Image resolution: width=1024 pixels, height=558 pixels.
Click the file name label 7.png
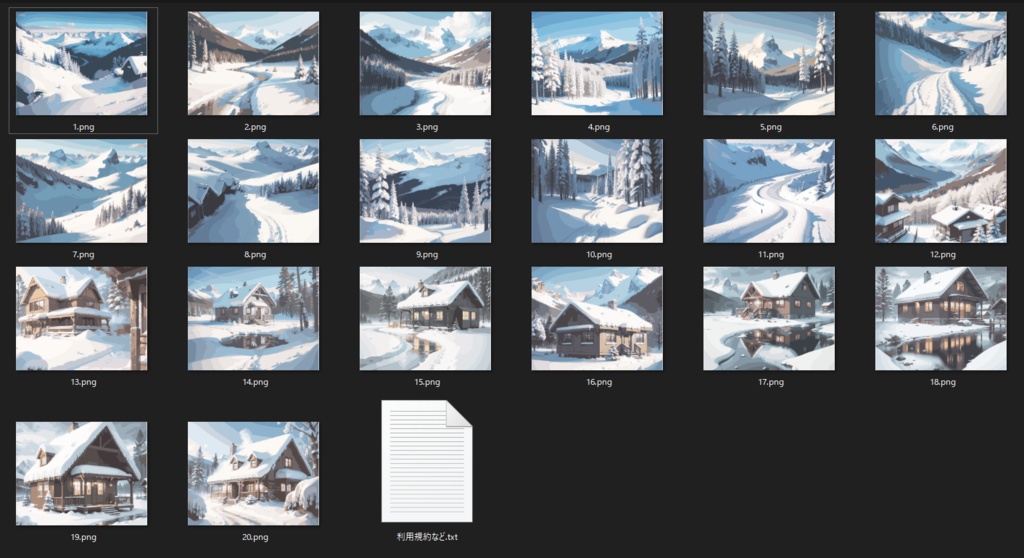[84, 255]
